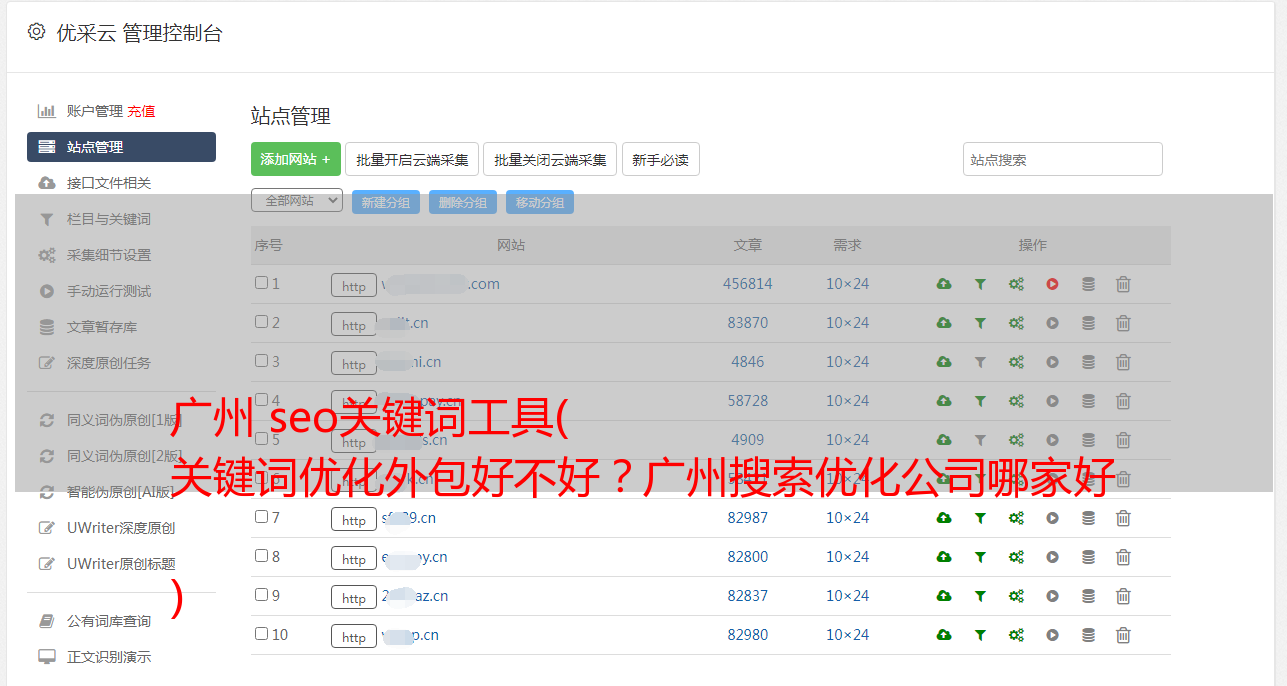This screenshot has width=1287, height=686.
Task: Click the 删除分组 button
Action: point(463,202)
